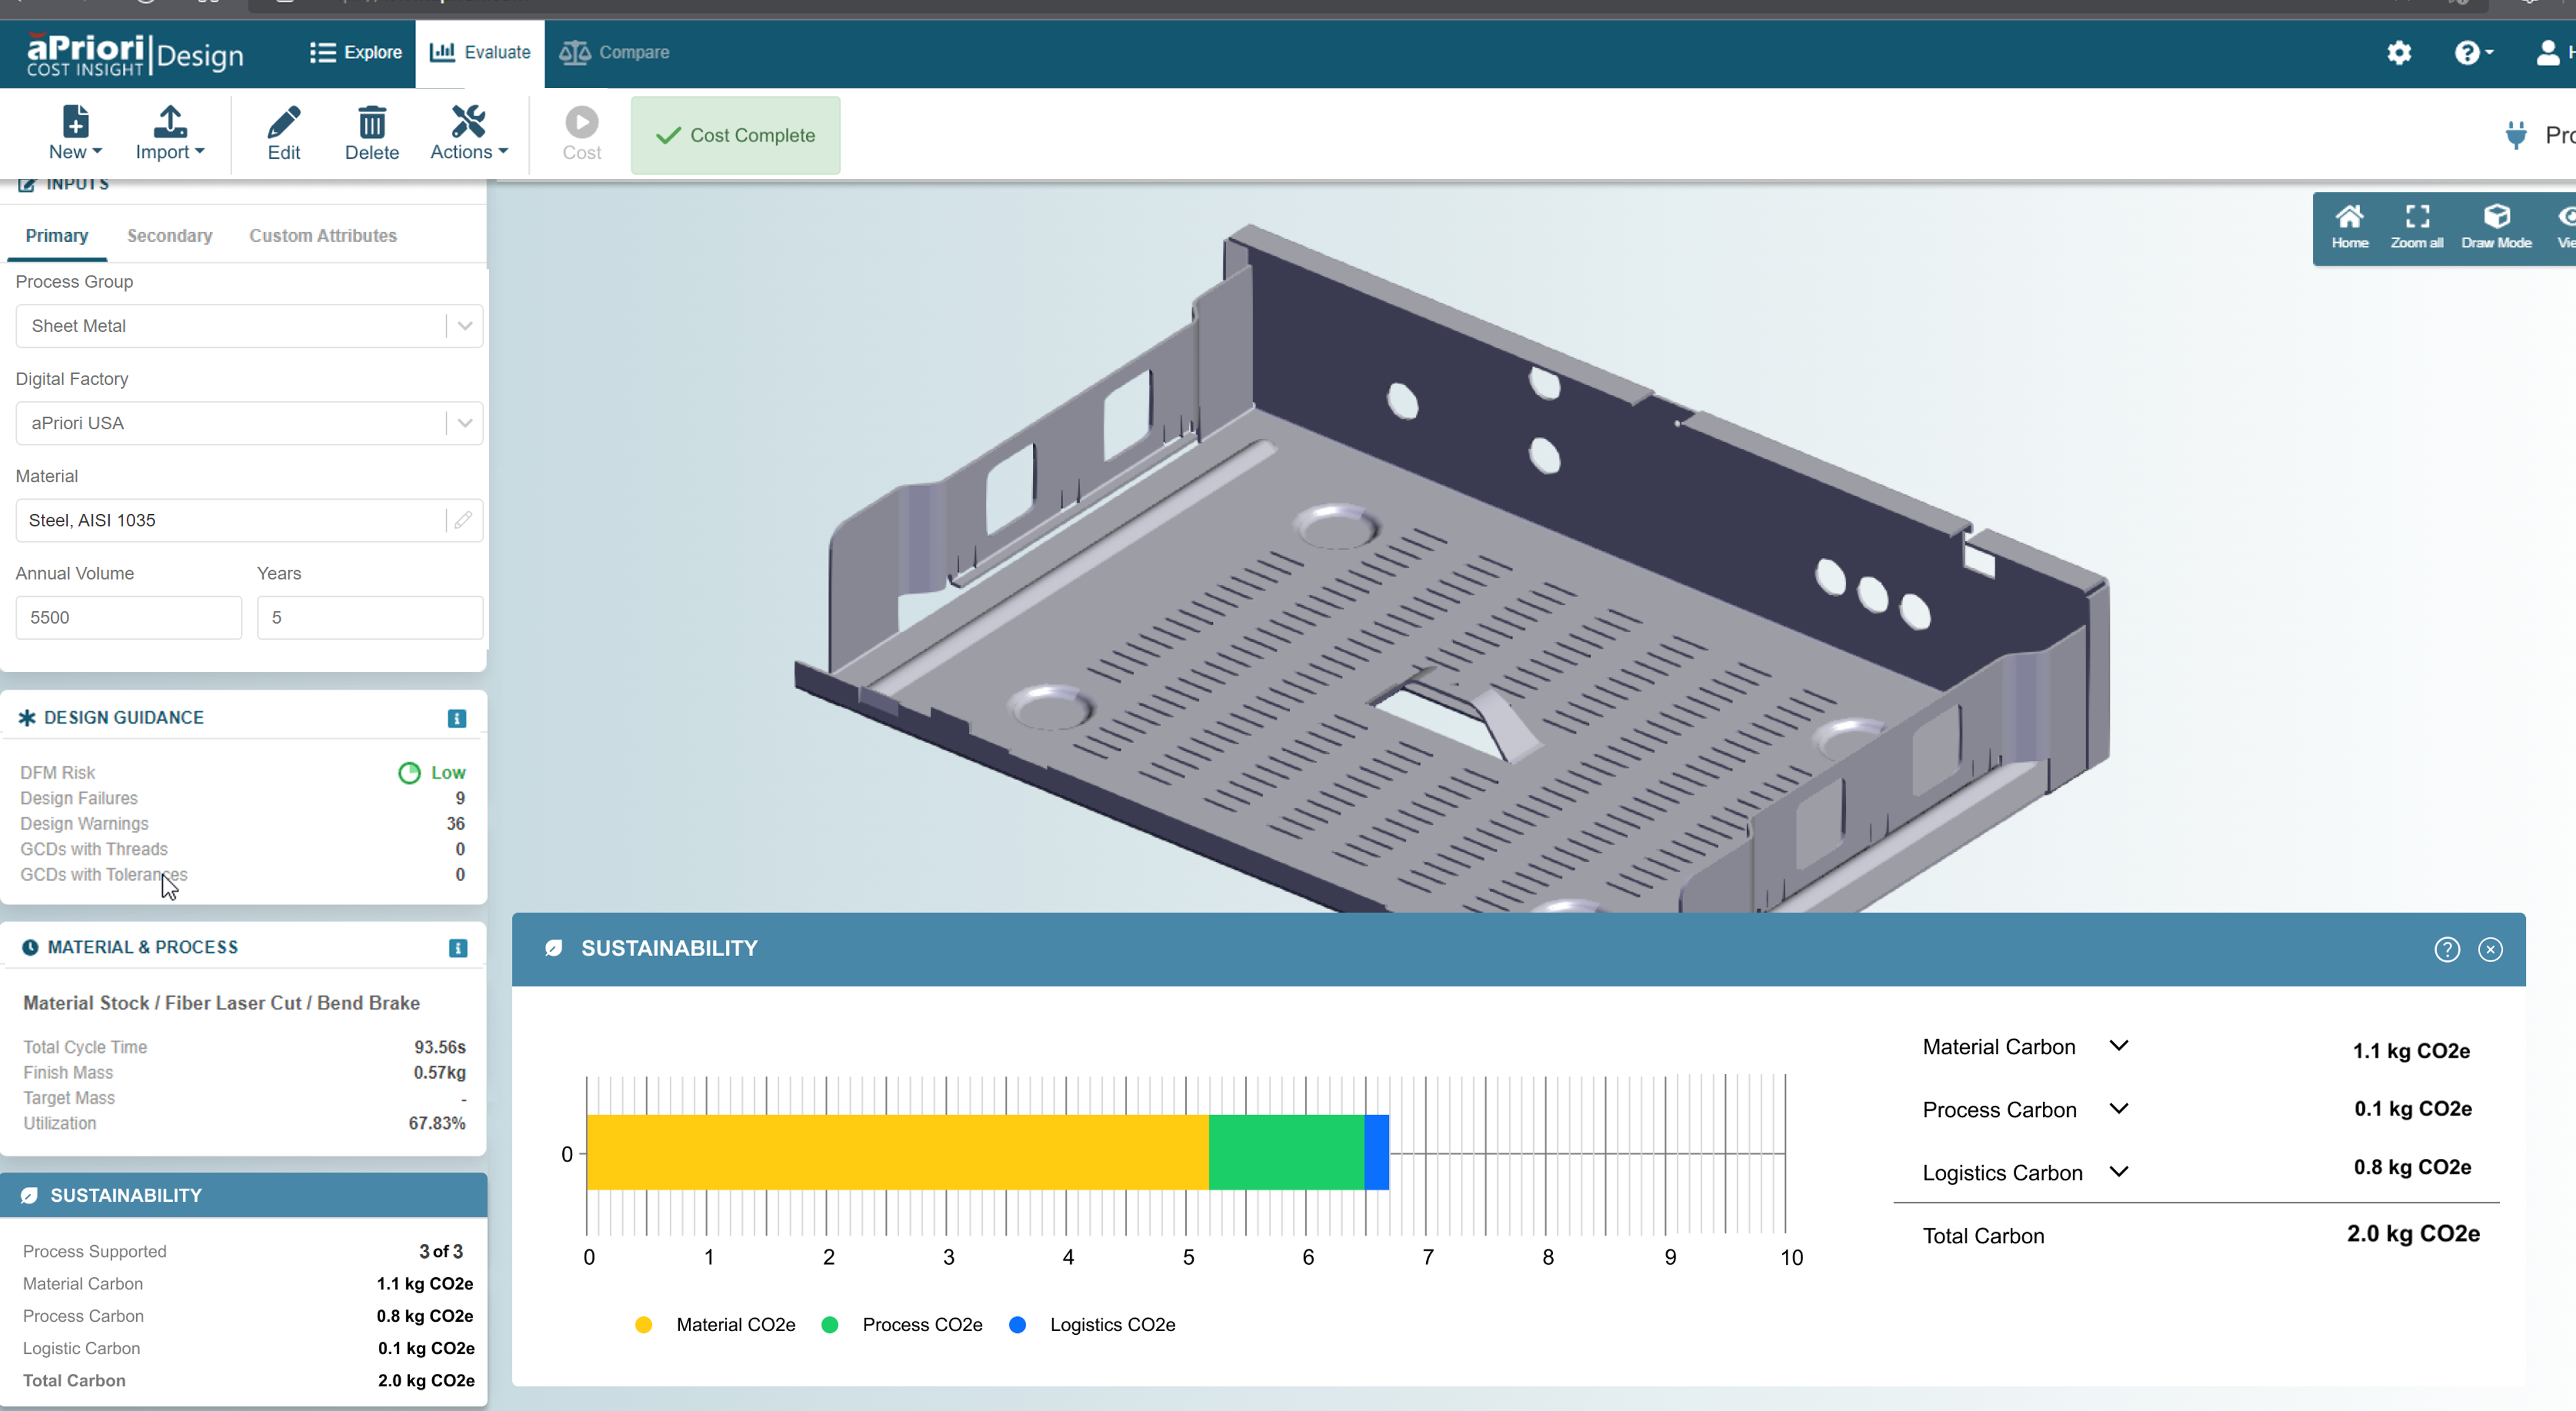Close the Sustainability panel
2576x1411 pixels.
click(2490, 949)
